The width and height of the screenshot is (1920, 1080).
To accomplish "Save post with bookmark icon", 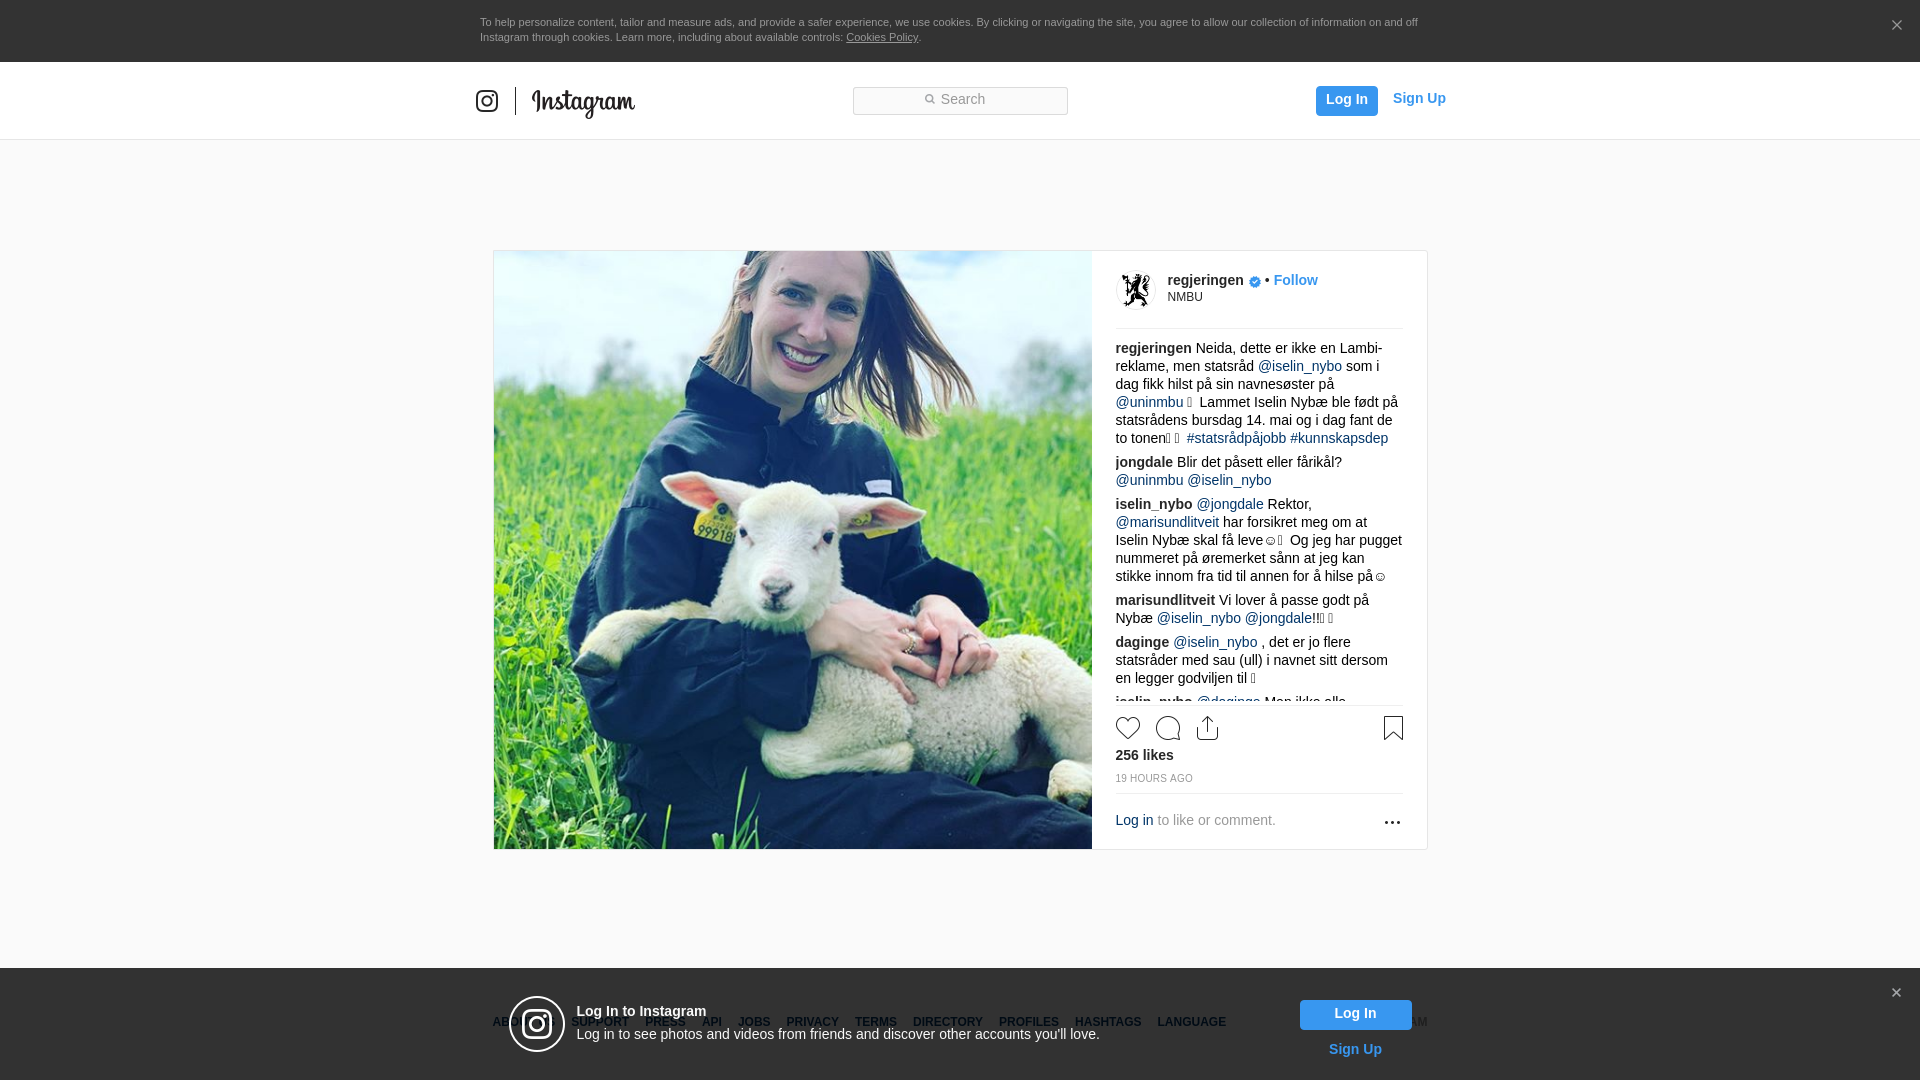I will pos(1393,728).
